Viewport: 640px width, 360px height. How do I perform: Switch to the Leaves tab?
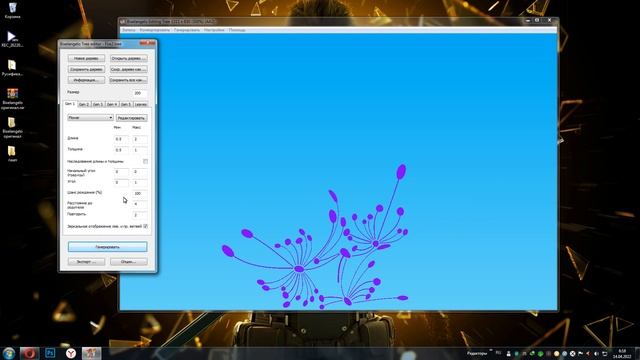140,104
